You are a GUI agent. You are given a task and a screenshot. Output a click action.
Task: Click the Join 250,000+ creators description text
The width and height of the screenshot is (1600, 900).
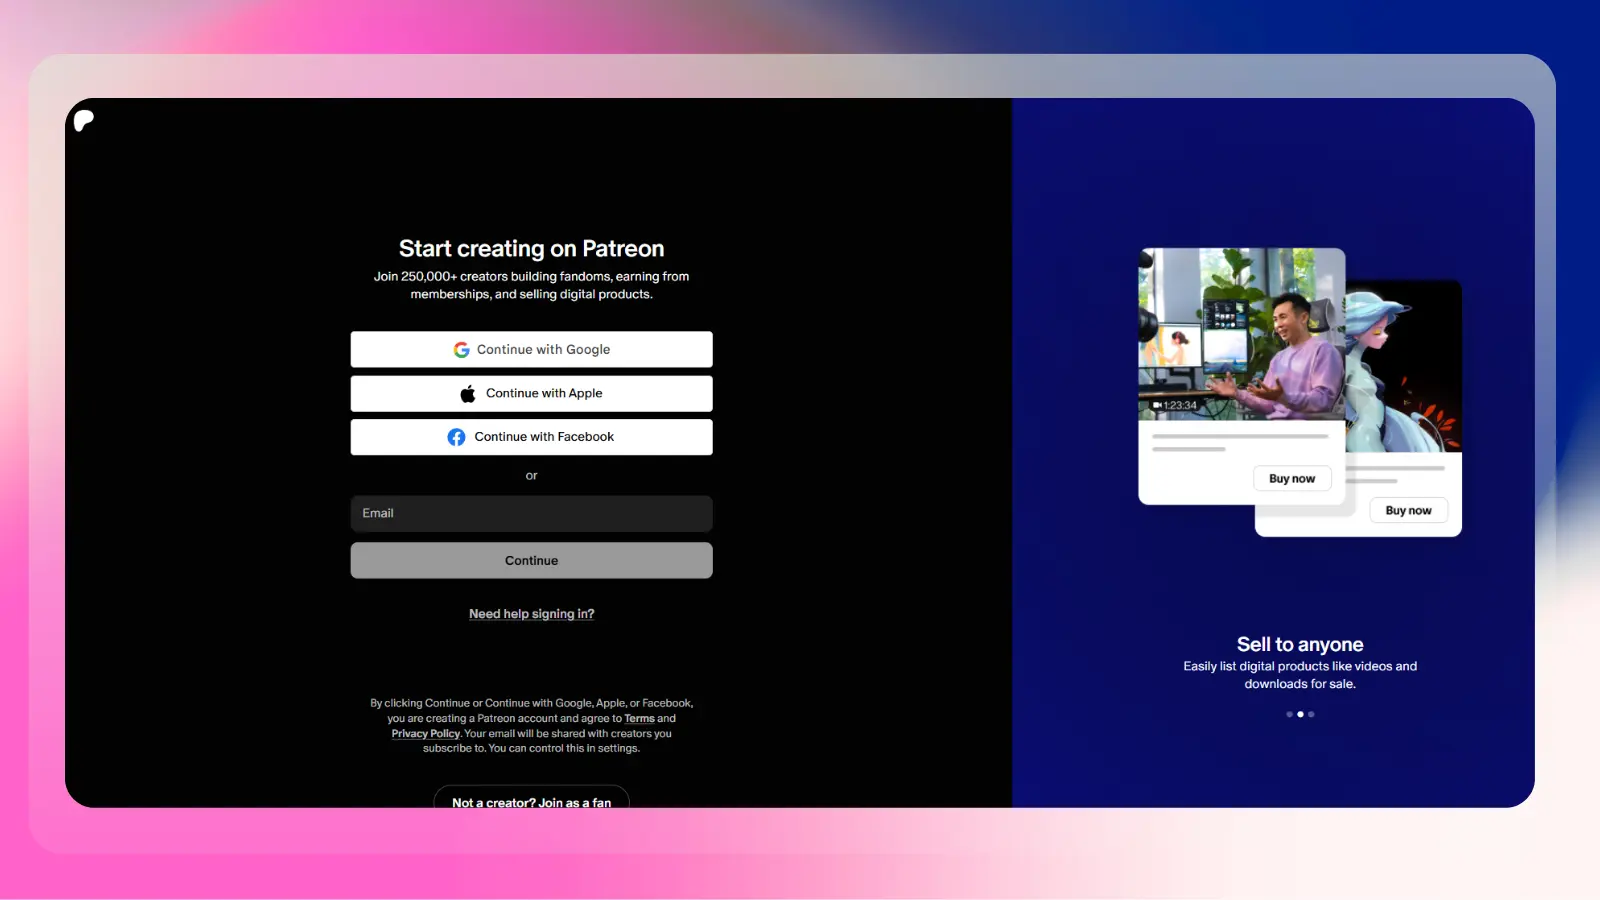pos(531,286)
